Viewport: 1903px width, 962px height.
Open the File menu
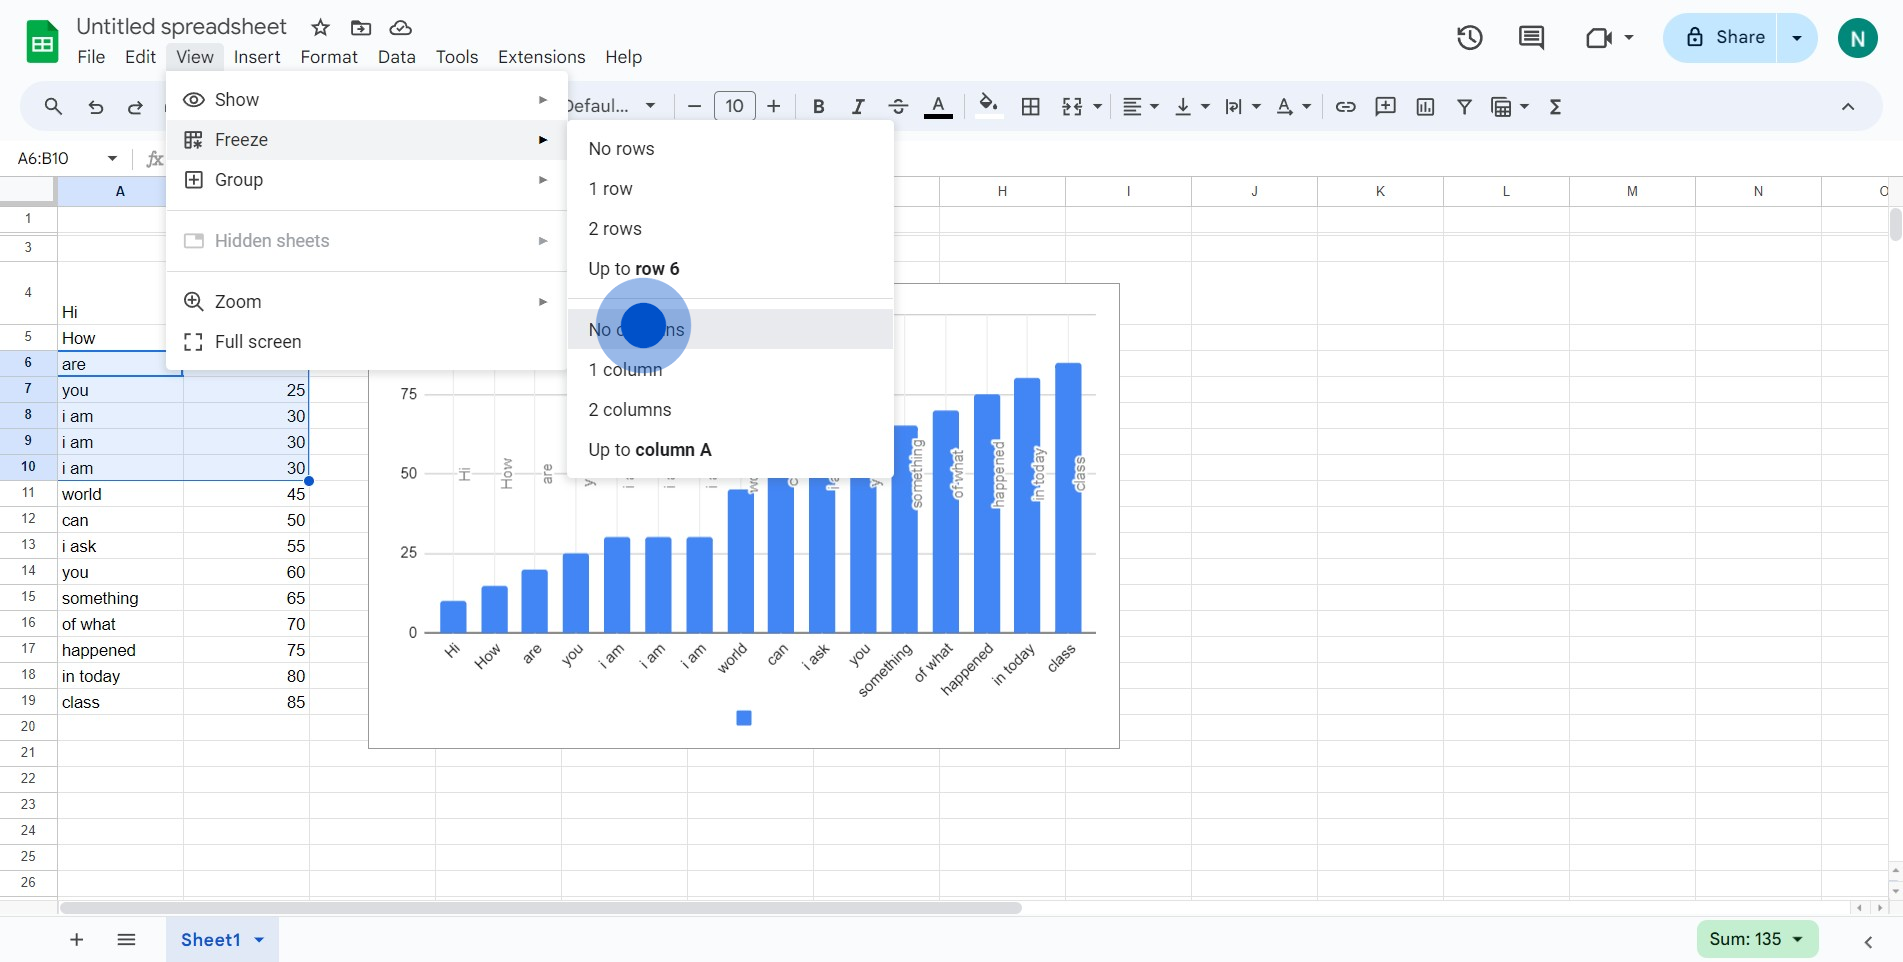pyautogui.click(x=91, y=57)
